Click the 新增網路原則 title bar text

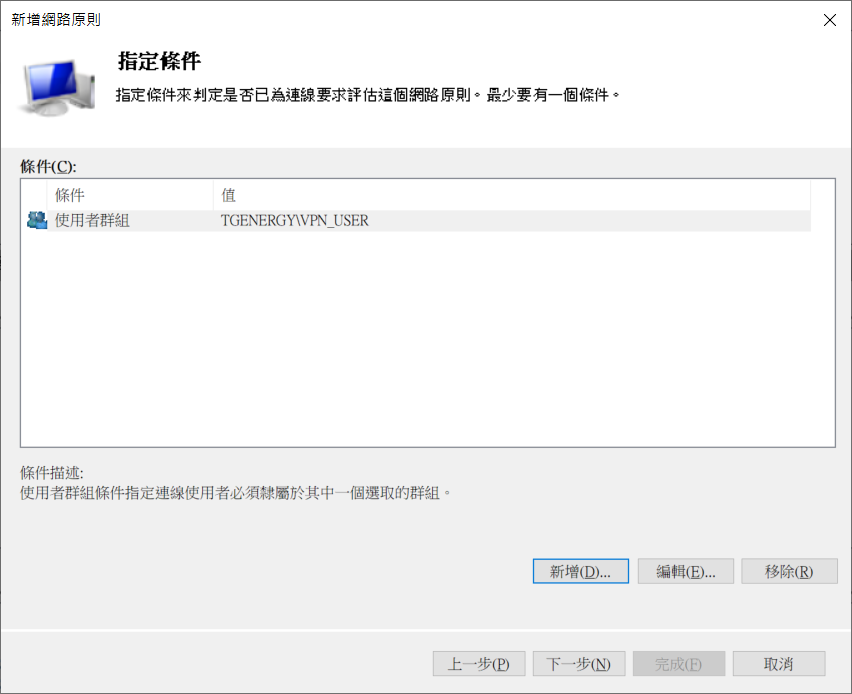click(x=56, y=20)
